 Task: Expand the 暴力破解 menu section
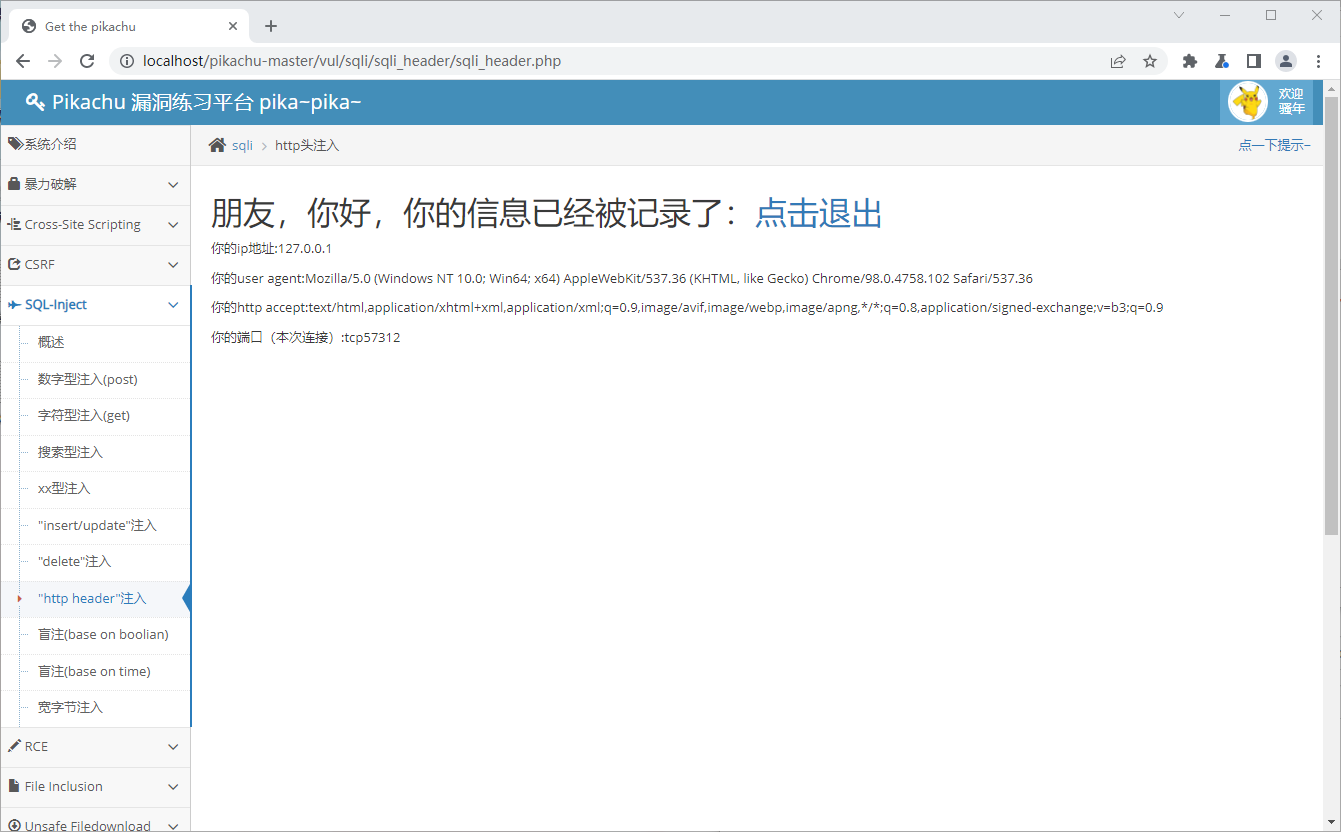(x=95, y=185)
